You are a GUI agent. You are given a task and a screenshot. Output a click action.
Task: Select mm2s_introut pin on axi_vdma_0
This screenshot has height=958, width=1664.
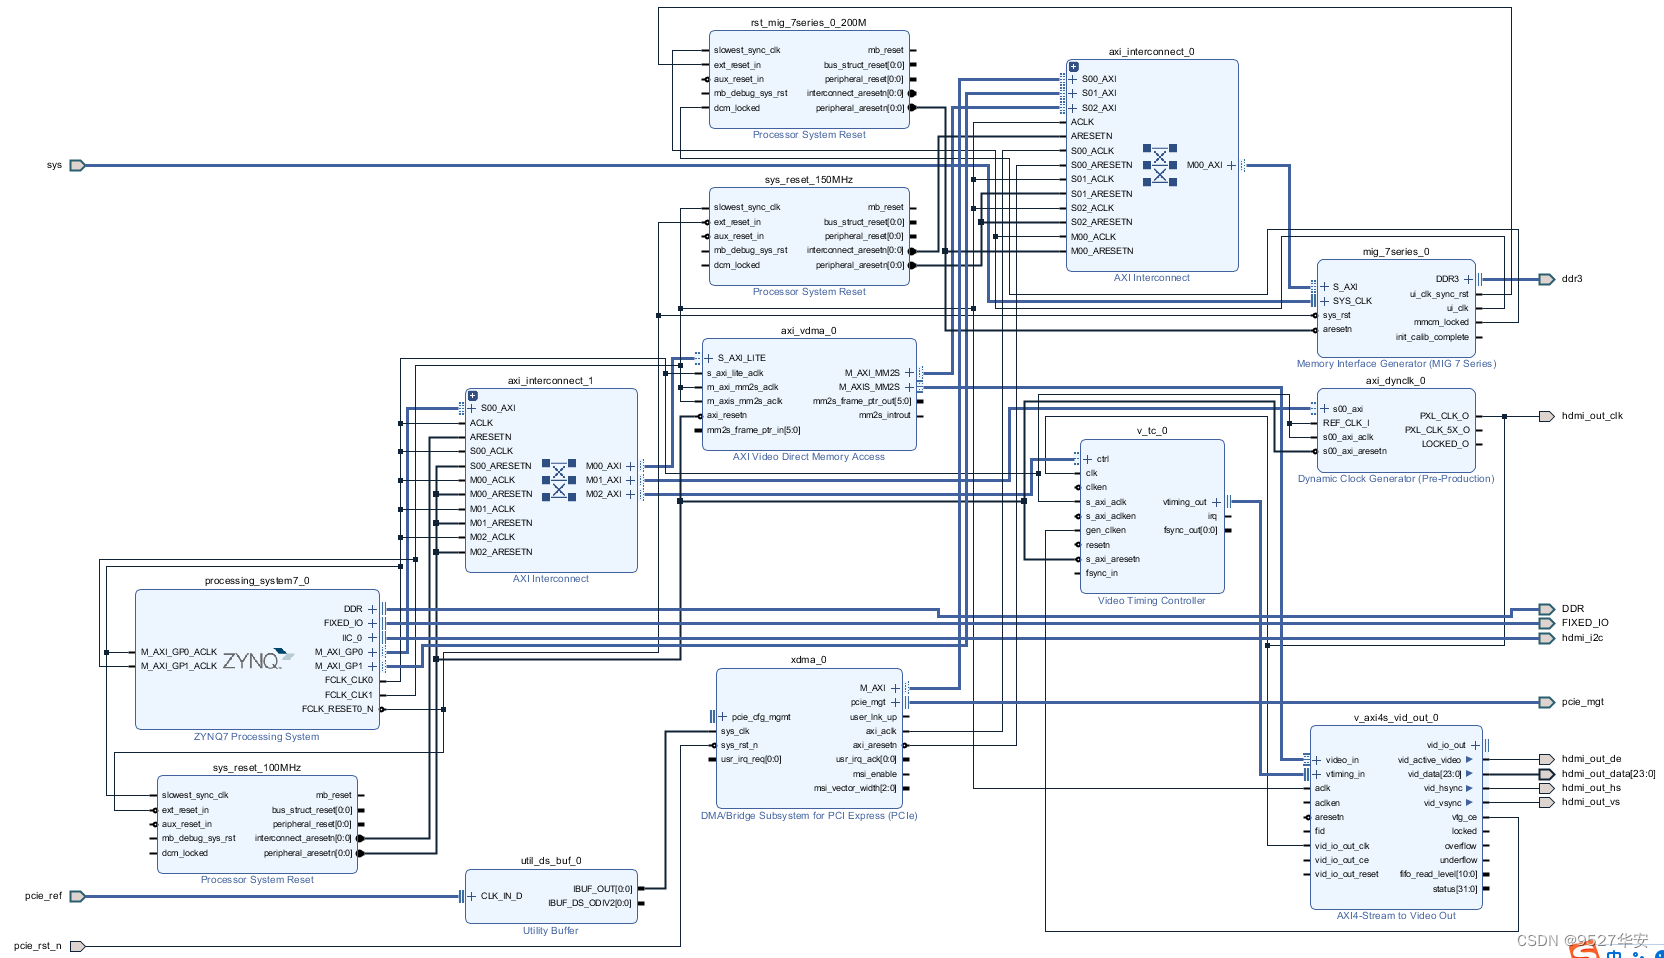point(885,415)
